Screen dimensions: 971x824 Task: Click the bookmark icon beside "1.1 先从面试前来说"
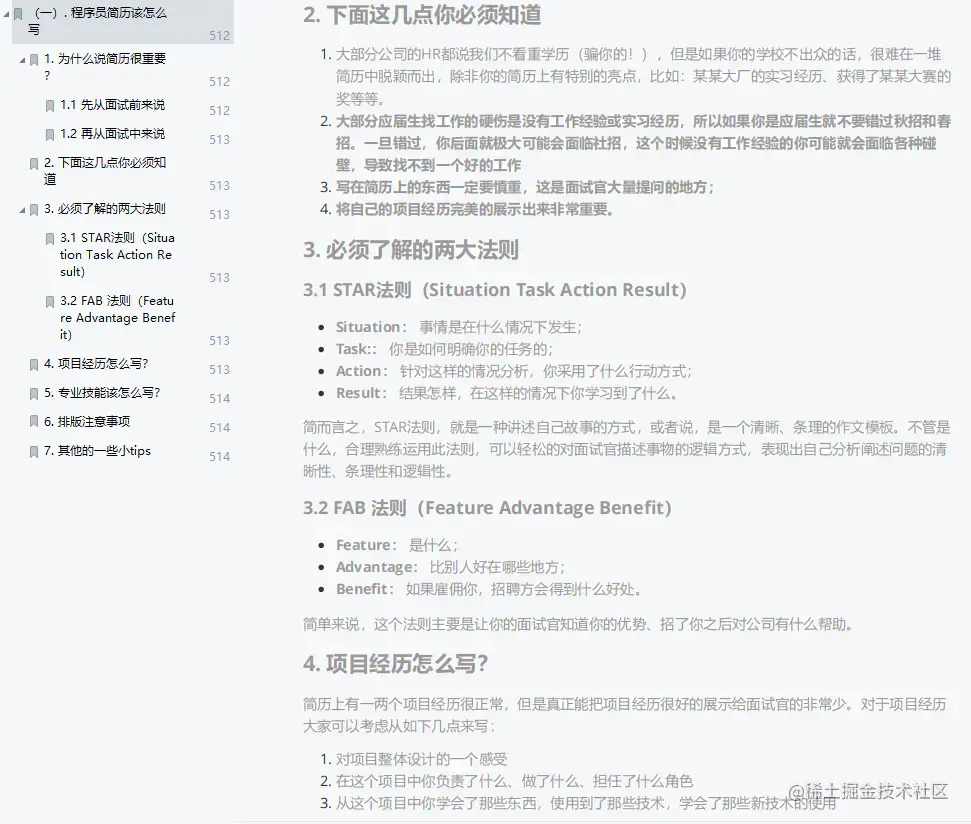pyautogui.click(x=49, y=104)
